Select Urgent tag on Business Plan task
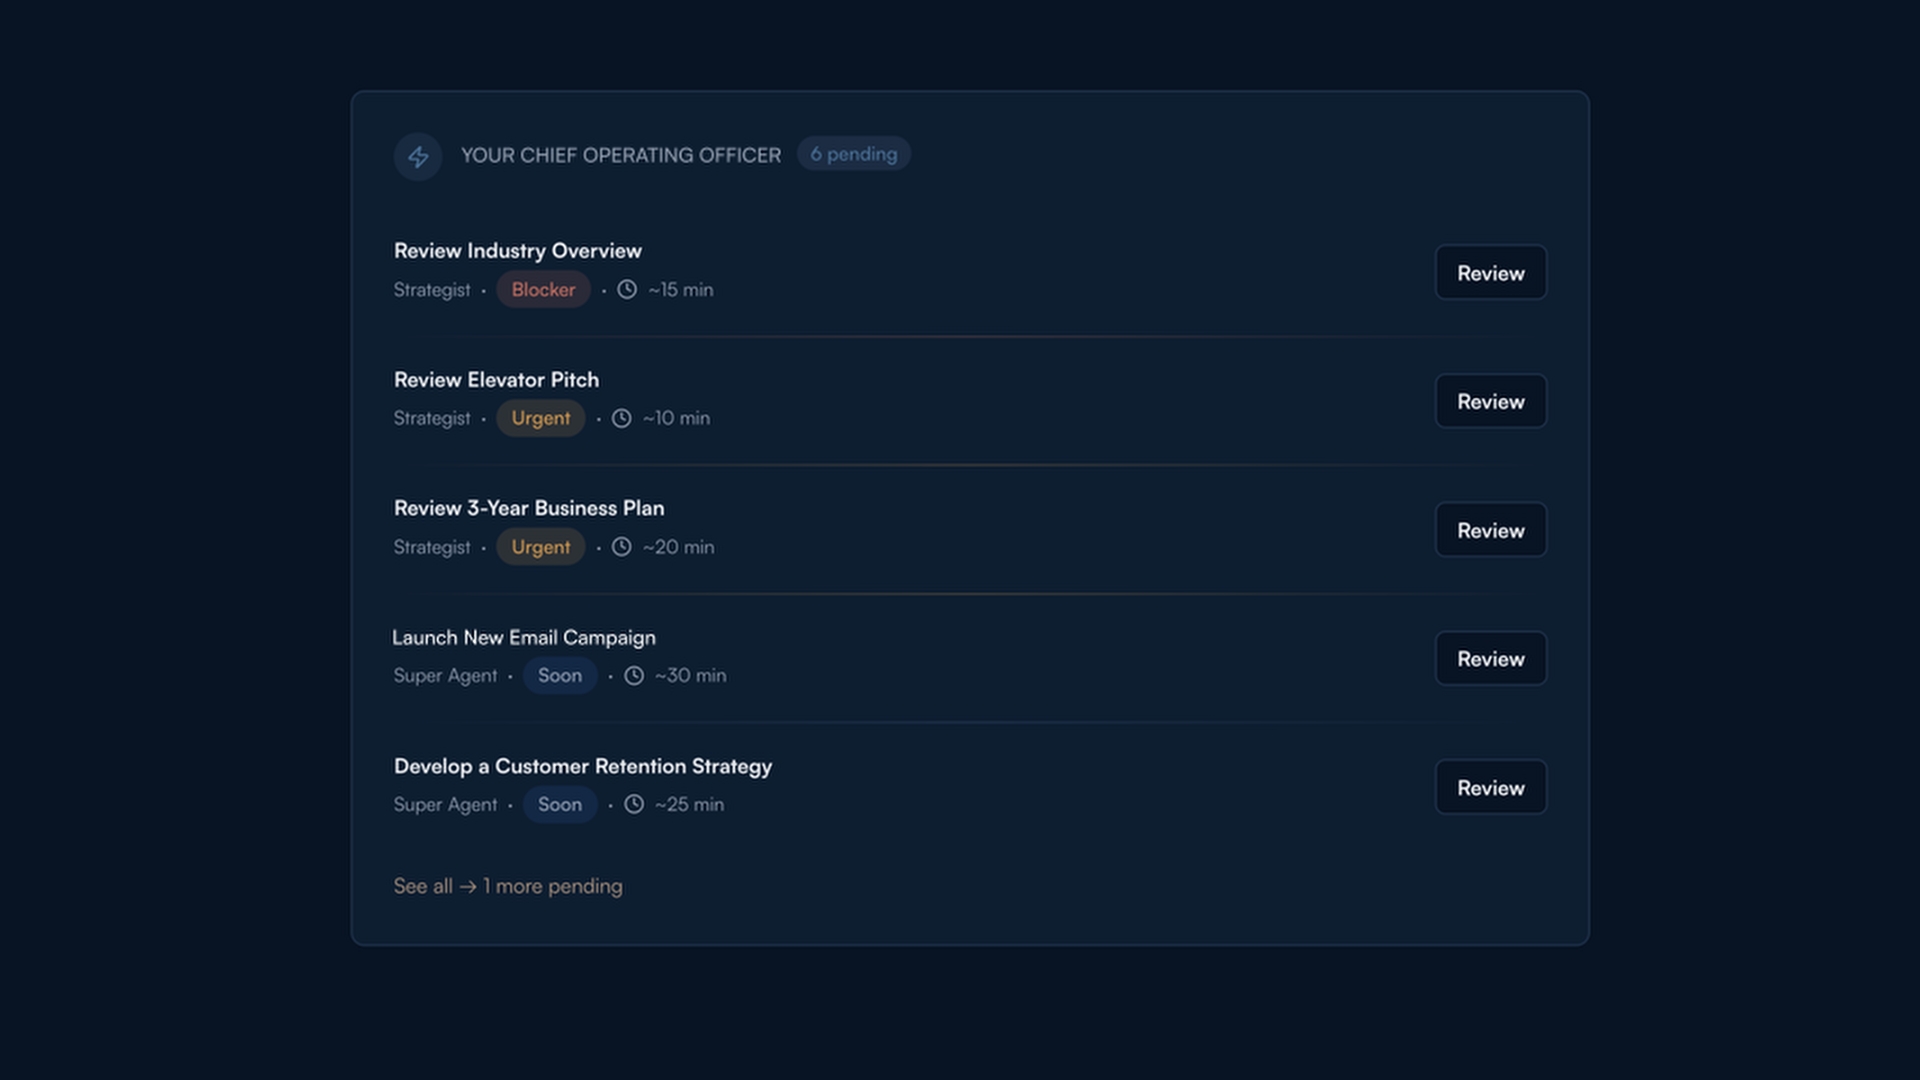 tap(540, 547)
